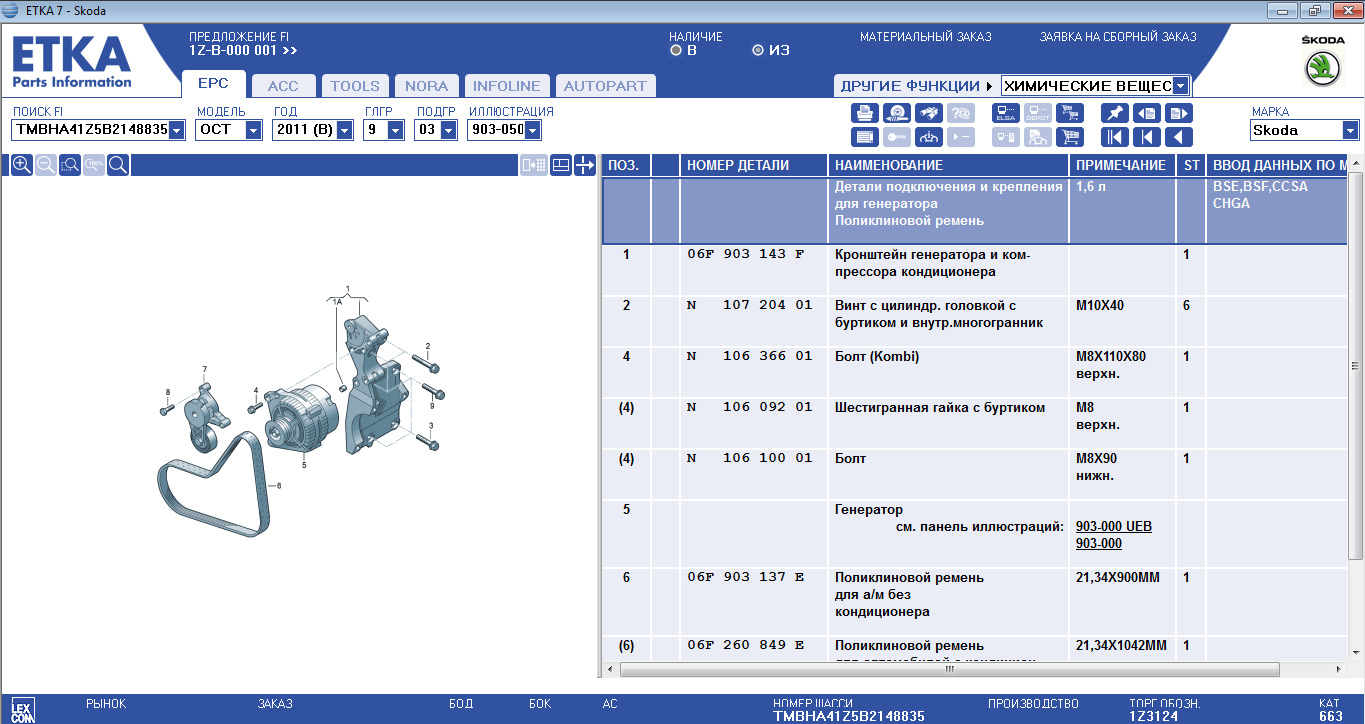Click the НАИМЕНОВАНИЕ column header

tap(948, 165)
